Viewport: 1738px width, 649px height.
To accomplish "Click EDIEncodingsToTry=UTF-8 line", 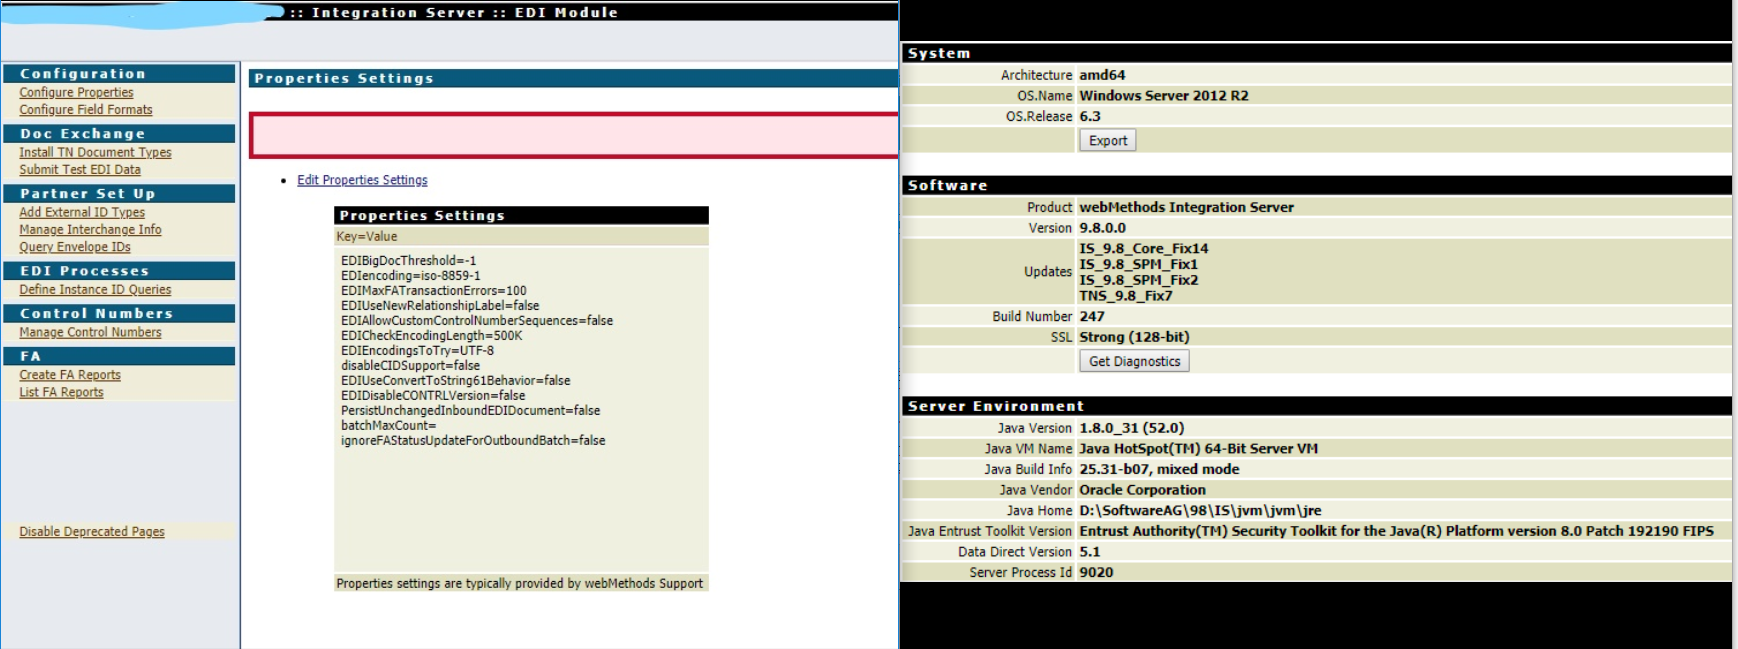I will point(417,351).
